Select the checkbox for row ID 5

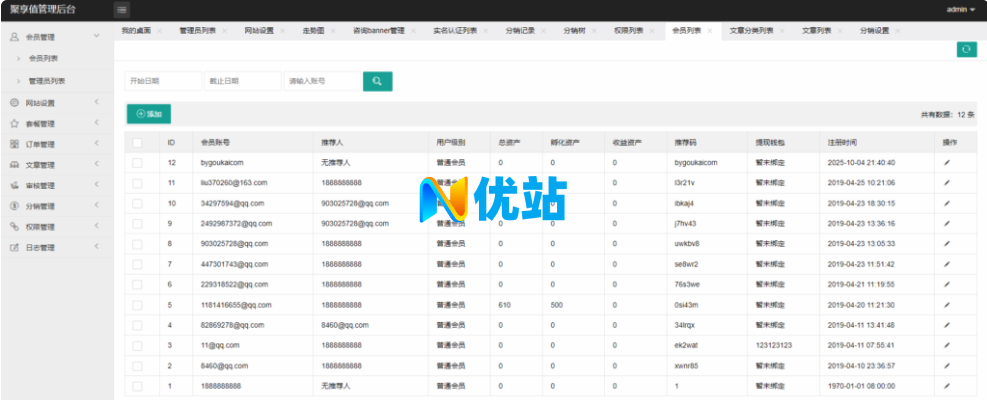[137, 305]
